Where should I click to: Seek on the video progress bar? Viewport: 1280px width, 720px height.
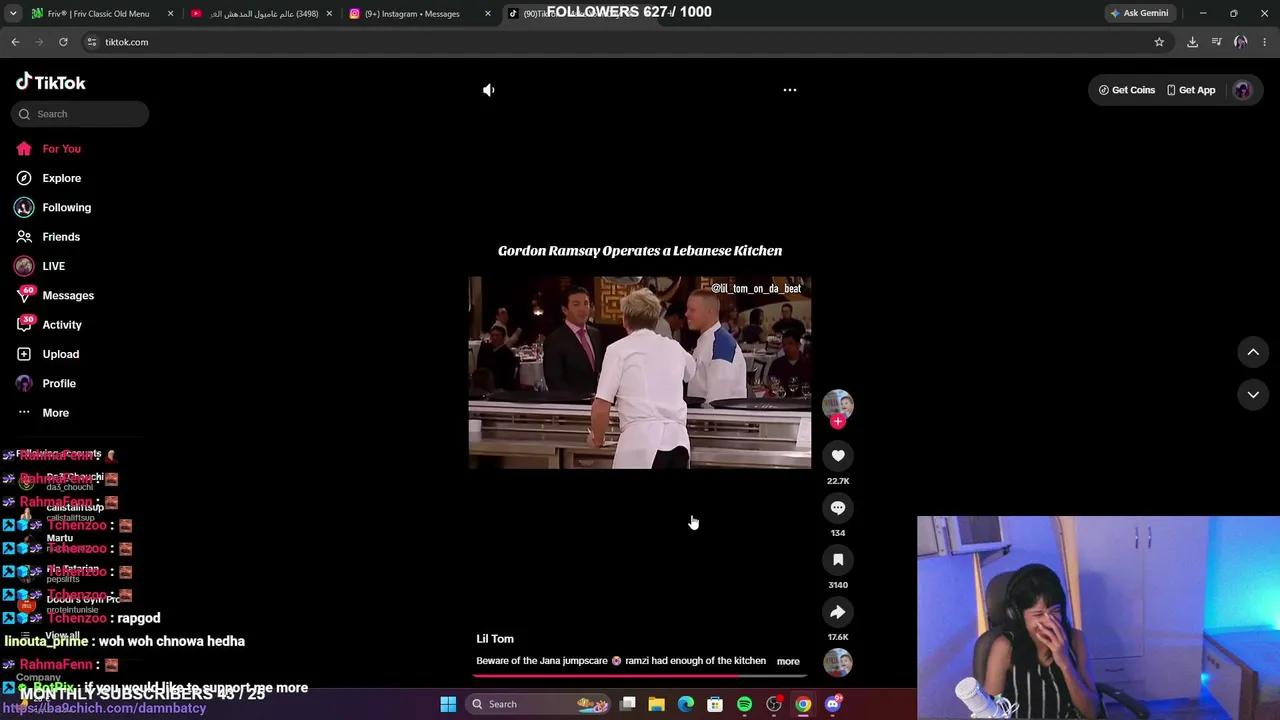640,676
